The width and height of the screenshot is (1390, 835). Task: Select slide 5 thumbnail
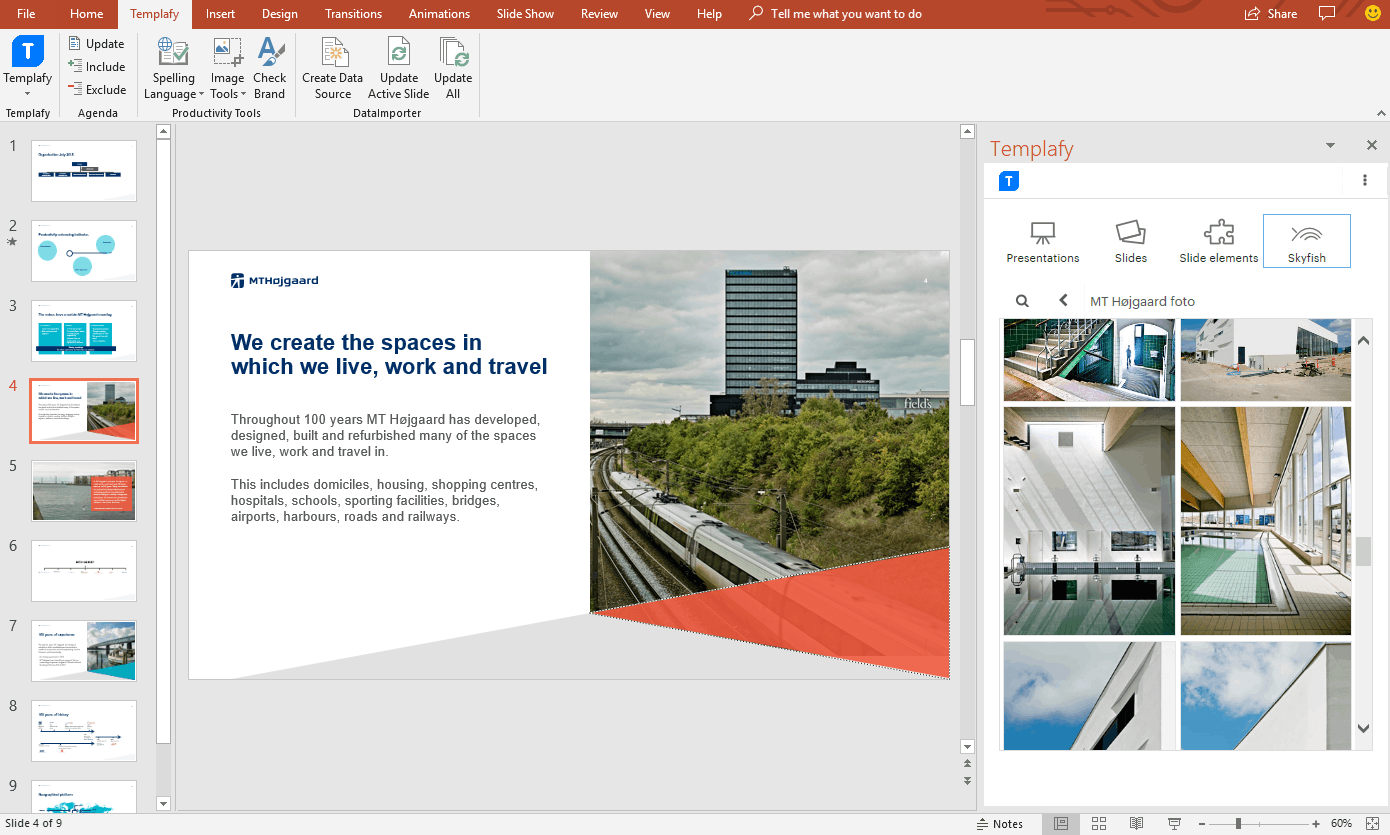pos(84,491)
